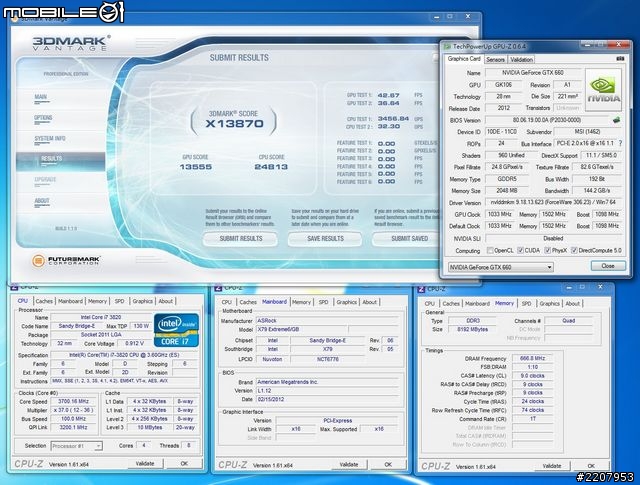Open the Processor #1 selection dropdown
This screenshot has width=640, height=485.
coord(76,446)
